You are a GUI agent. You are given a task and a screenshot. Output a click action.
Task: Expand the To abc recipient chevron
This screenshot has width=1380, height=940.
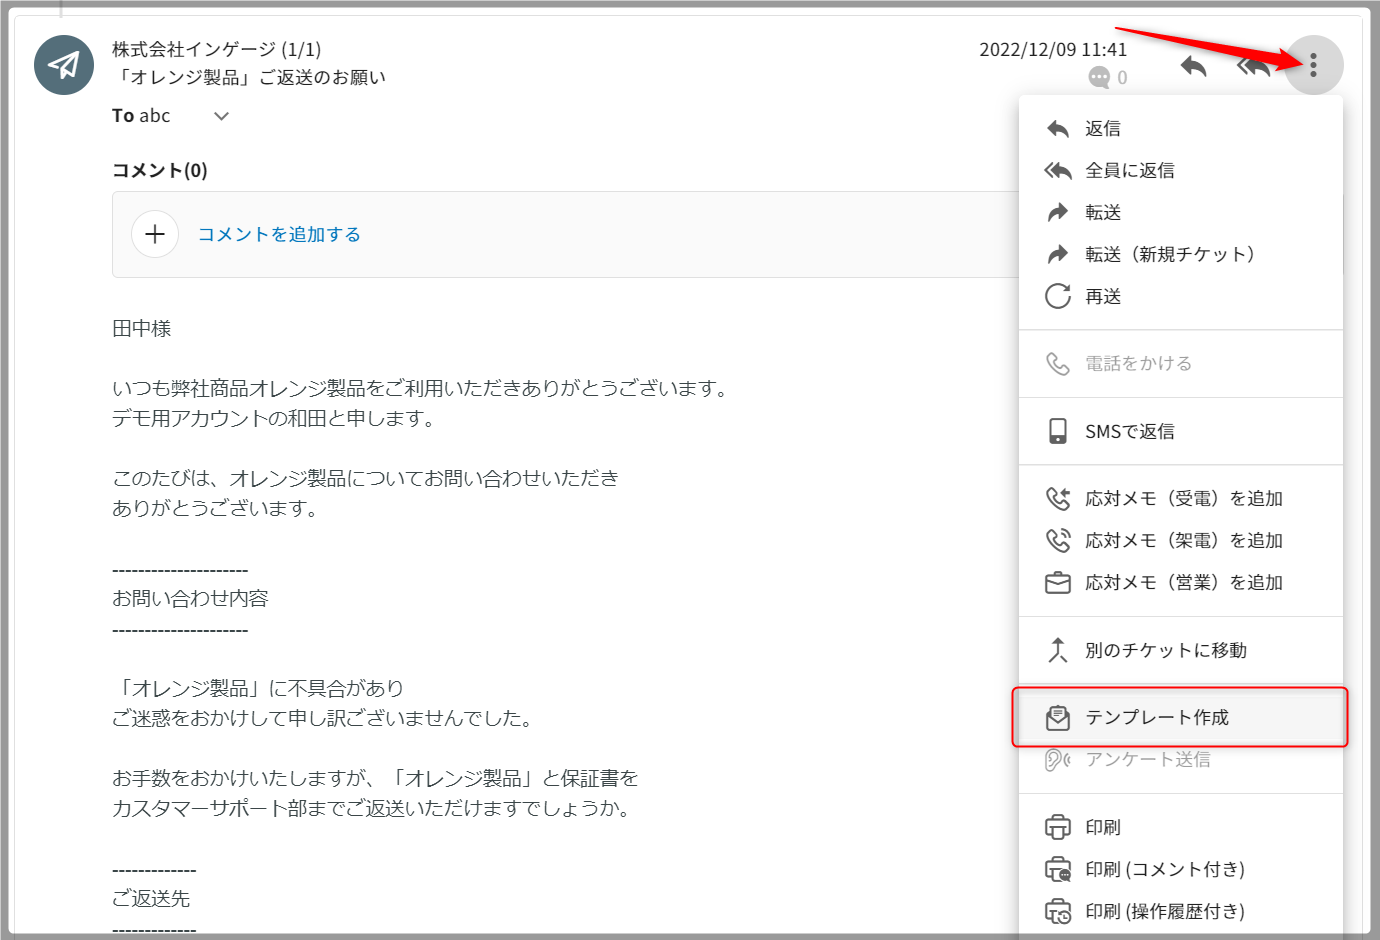[x=222, y=116]
